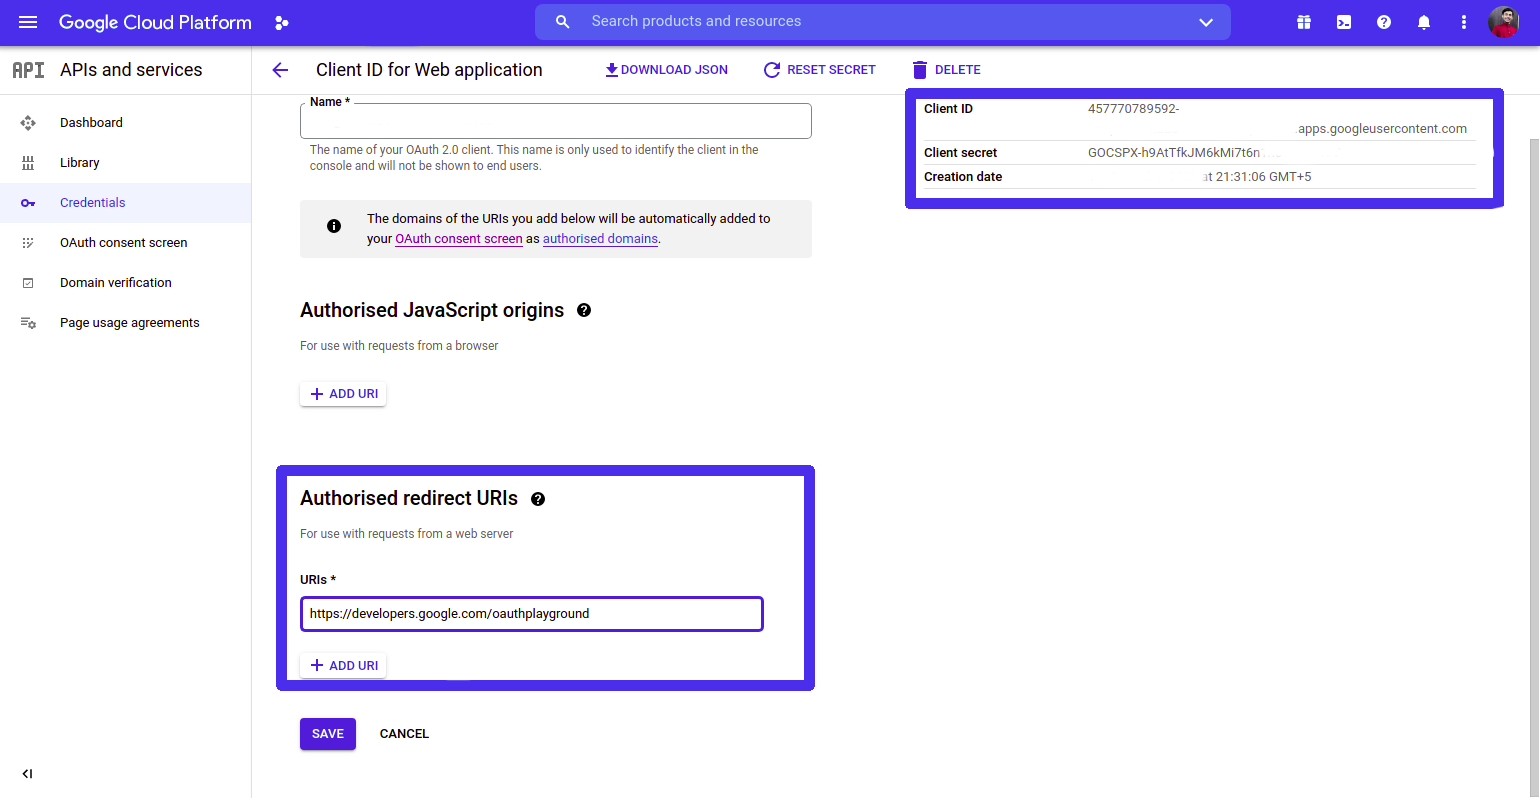
Task: Click the Dashboard icon in sidebar
Action: [28, 123]
